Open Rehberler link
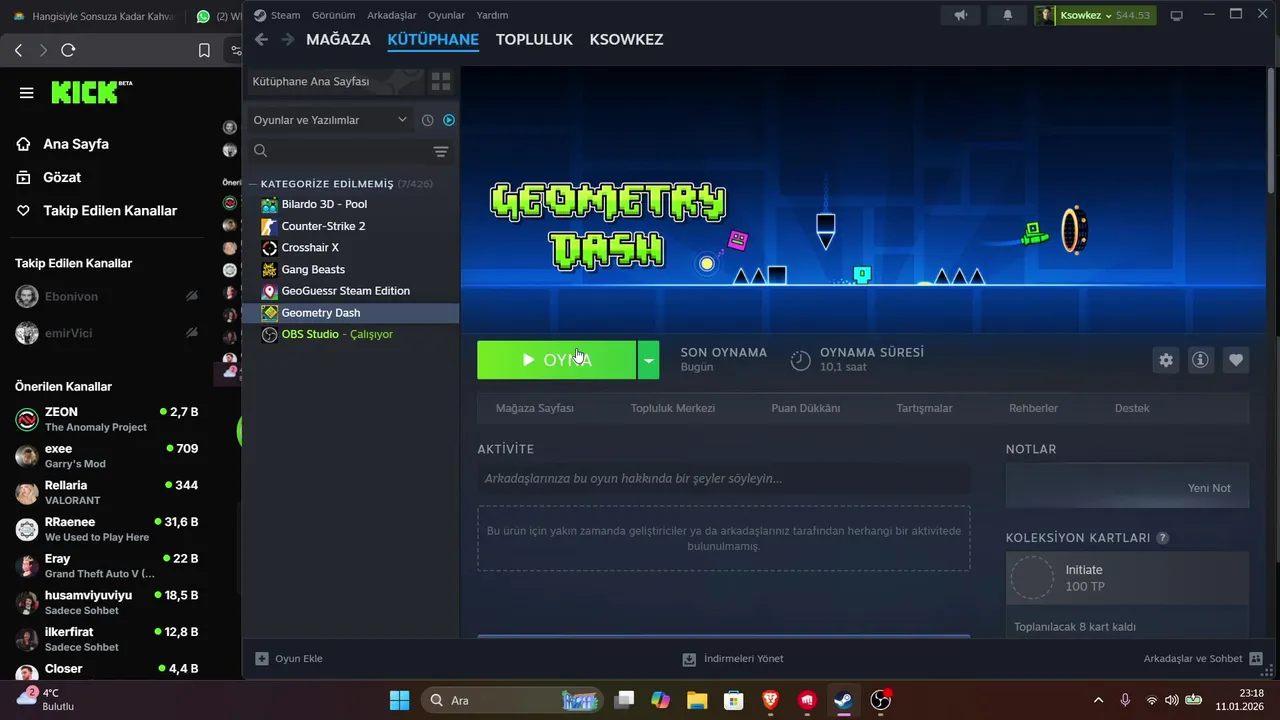 [x=1033, y=408]
